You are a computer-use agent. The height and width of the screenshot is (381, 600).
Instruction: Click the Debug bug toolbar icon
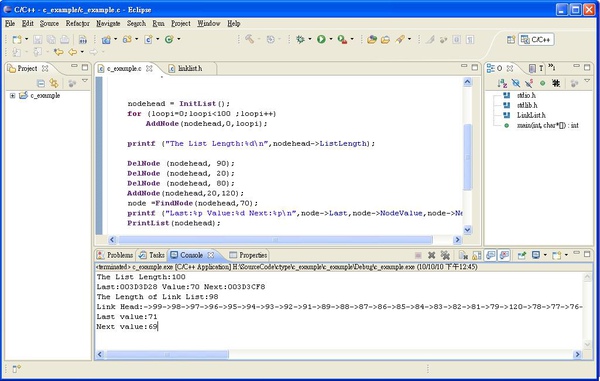tap(300, 39)
